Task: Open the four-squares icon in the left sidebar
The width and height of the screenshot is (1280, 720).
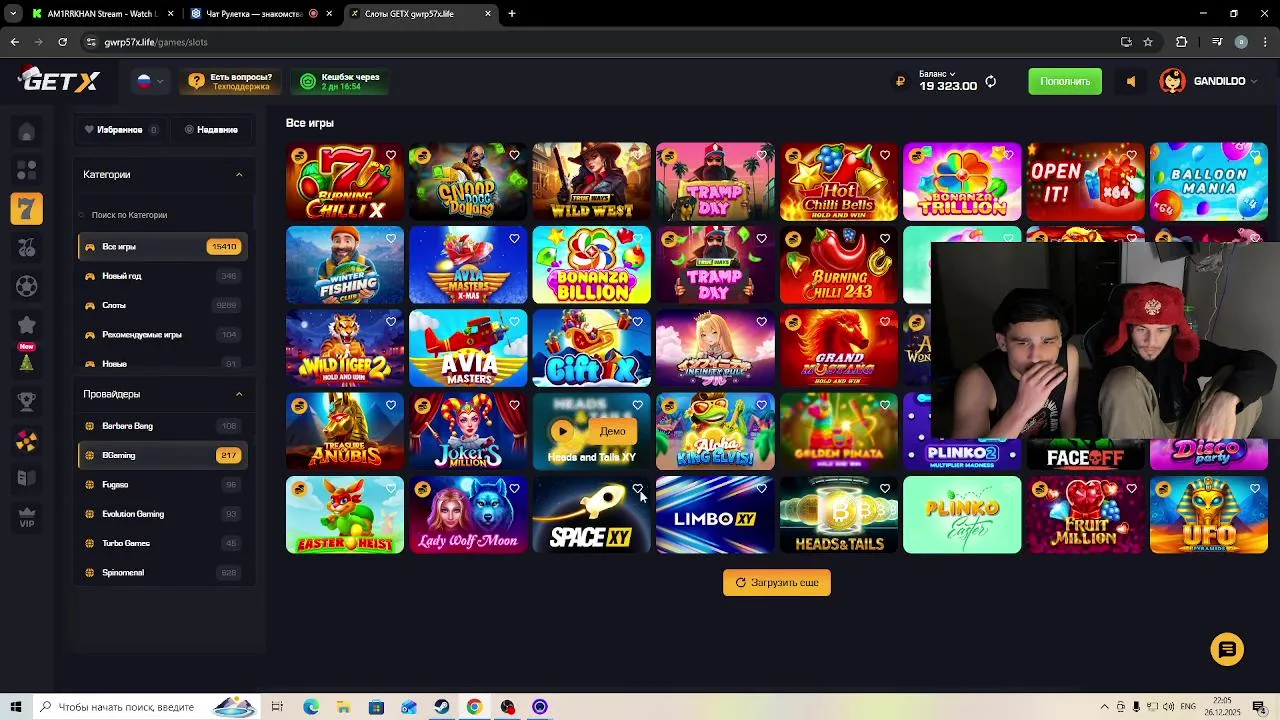Action: [x=27, y=170]
